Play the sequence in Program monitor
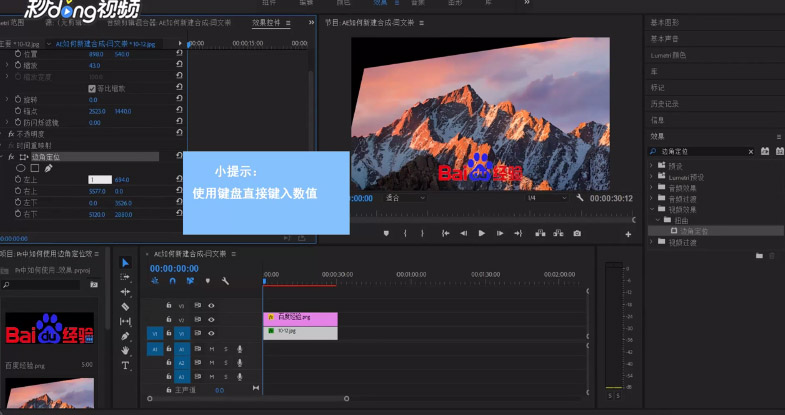 [482, 233]
